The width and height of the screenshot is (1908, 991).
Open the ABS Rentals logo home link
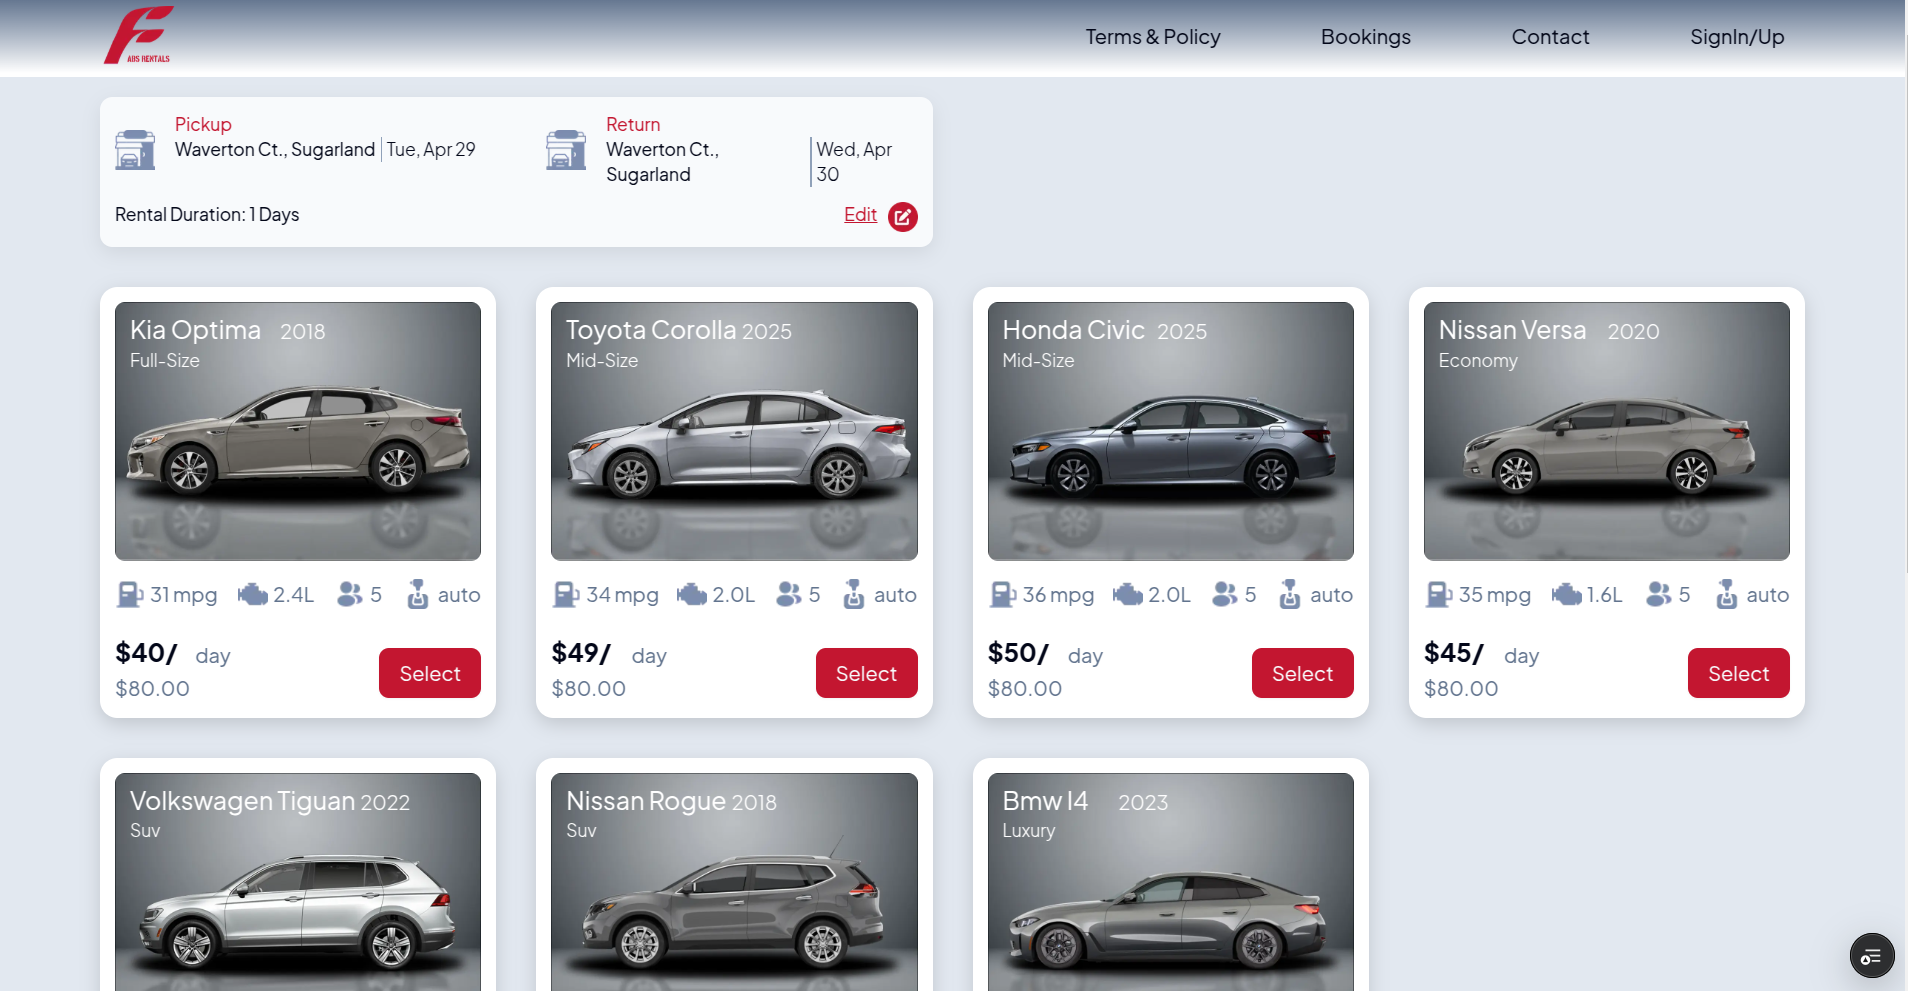(139, 35)
